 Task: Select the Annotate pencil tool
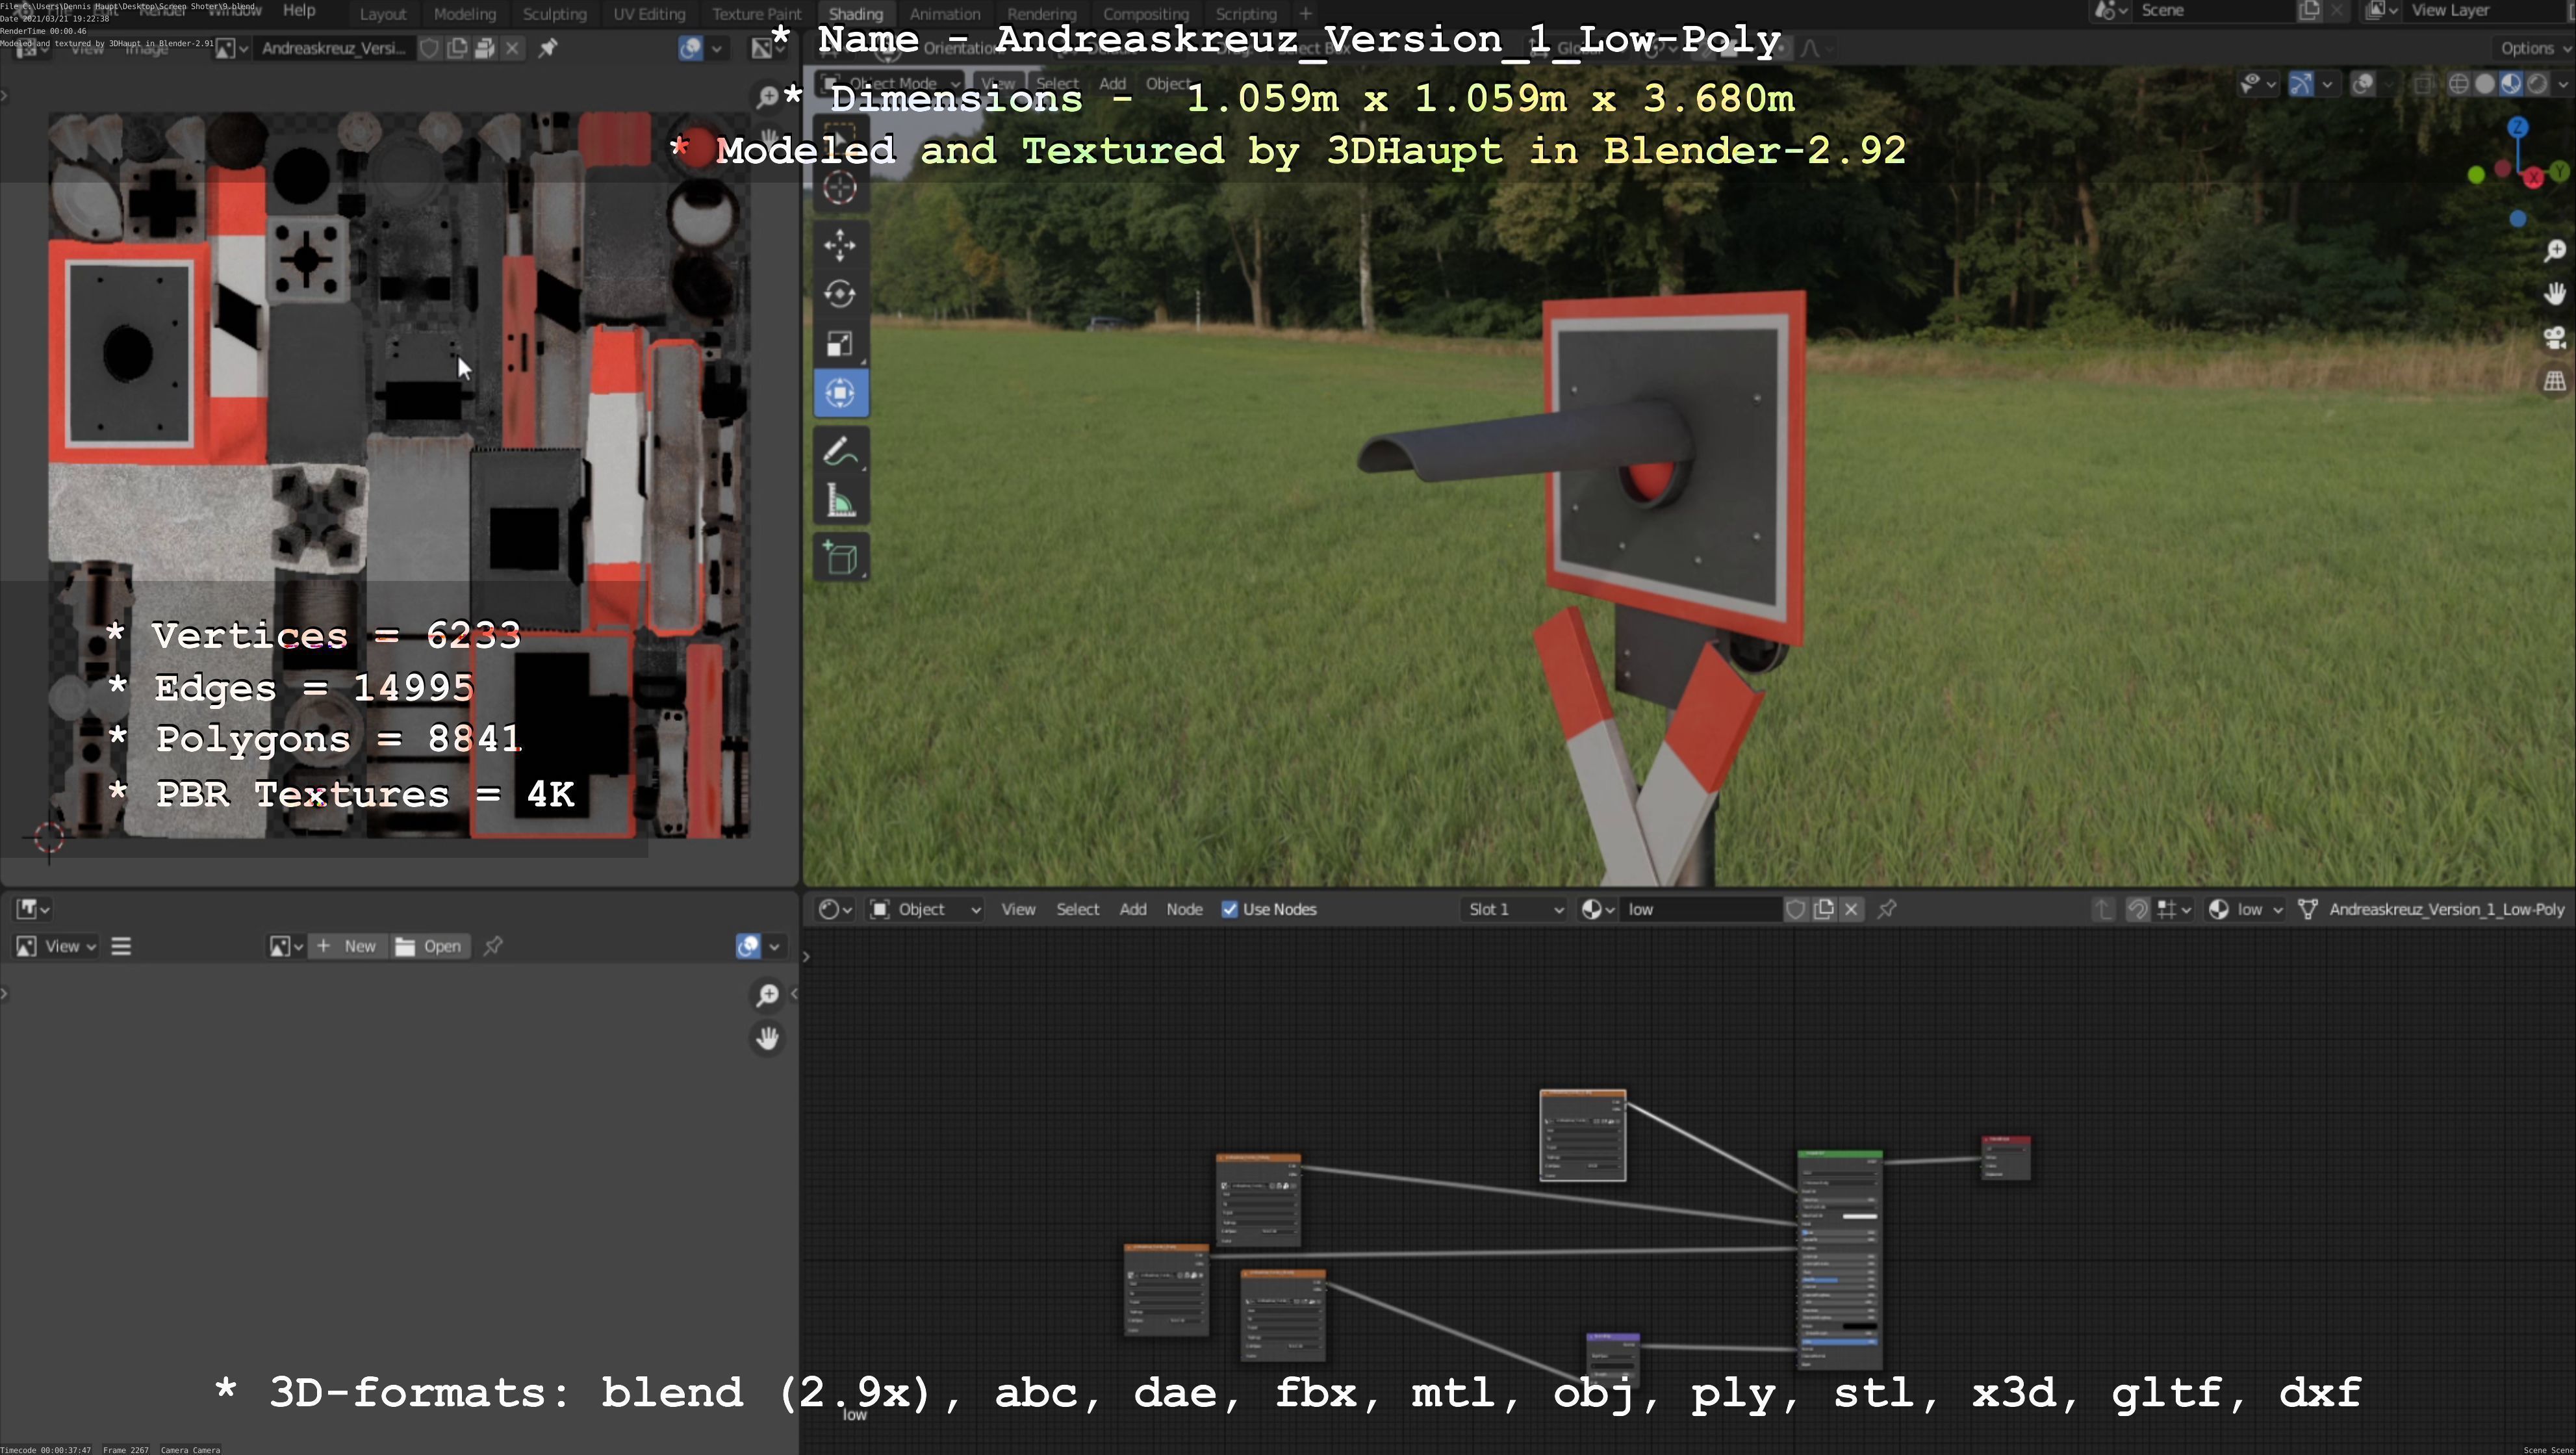[840, 452]
